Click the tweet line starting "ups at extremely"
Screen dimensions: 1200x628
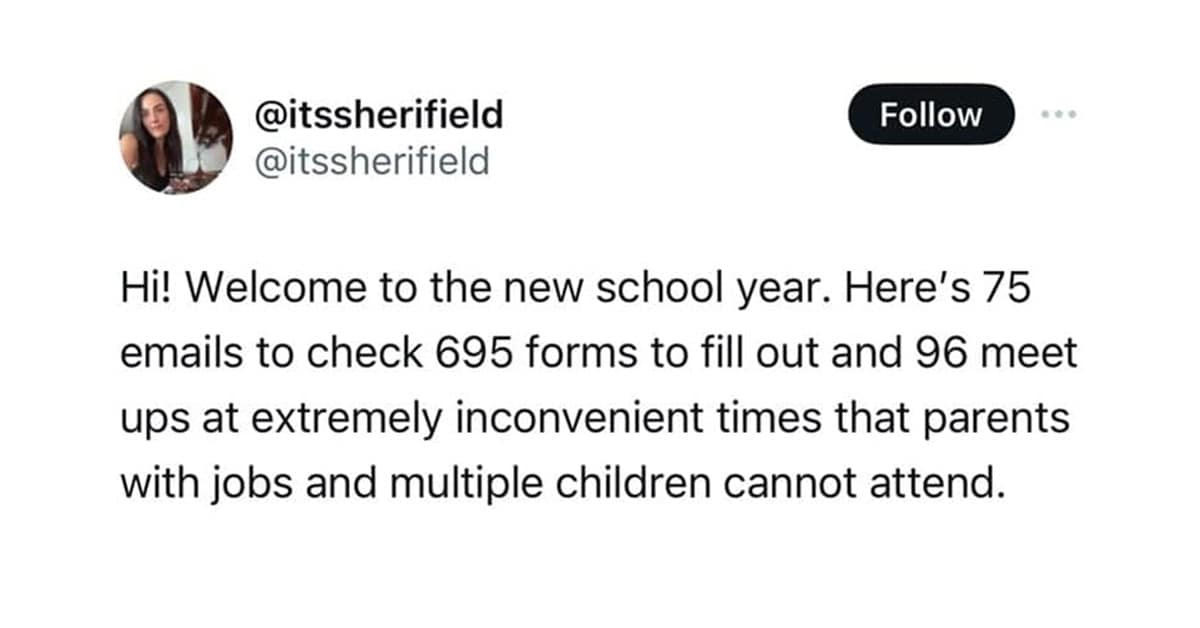click(595, 418)
